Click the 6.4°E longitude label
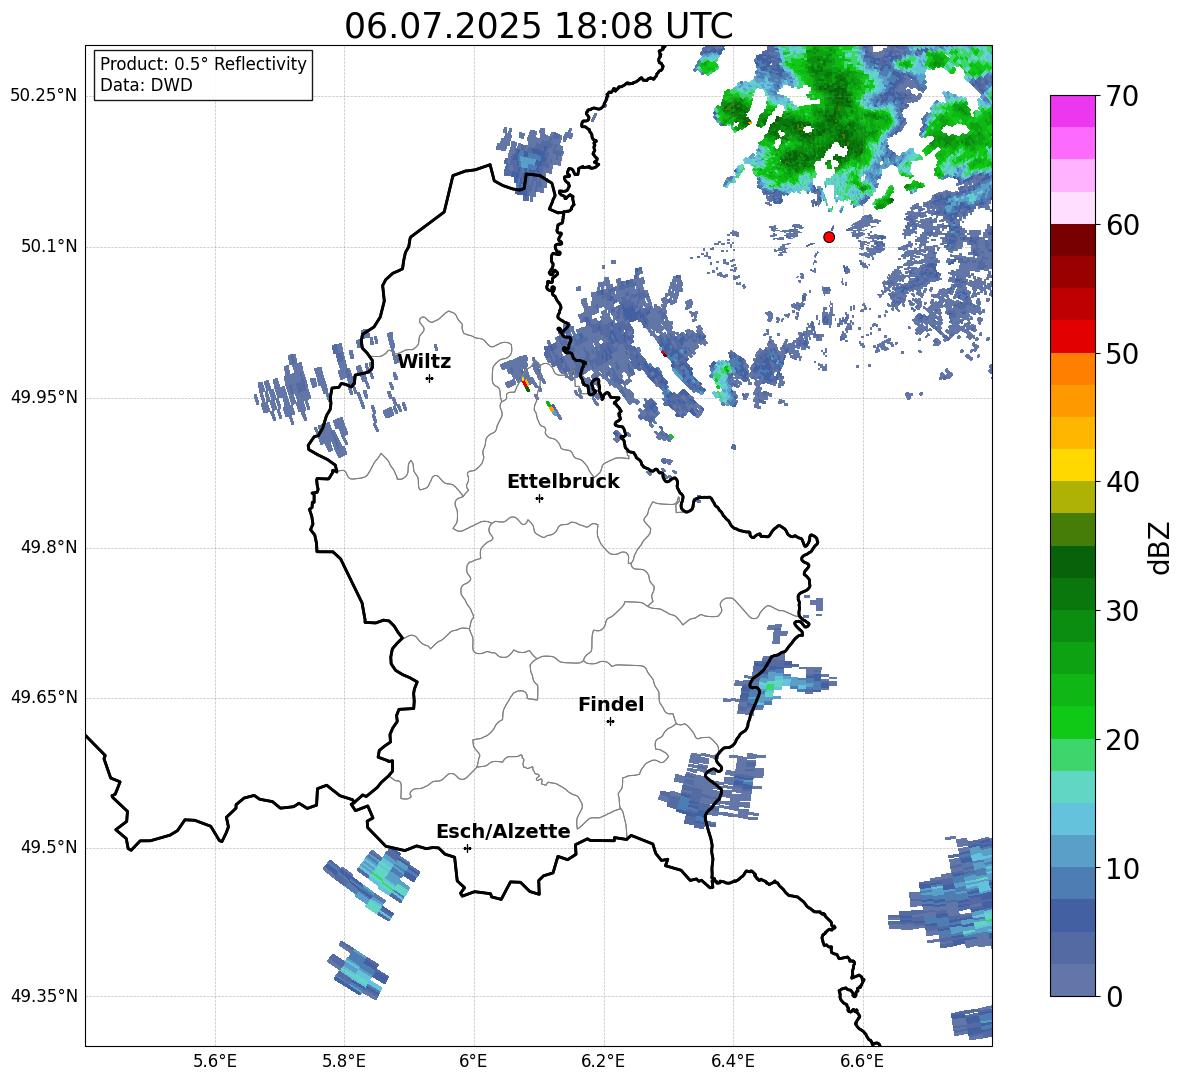1184x1081 pixels. pyautogui.click(x=732, y=1061)
